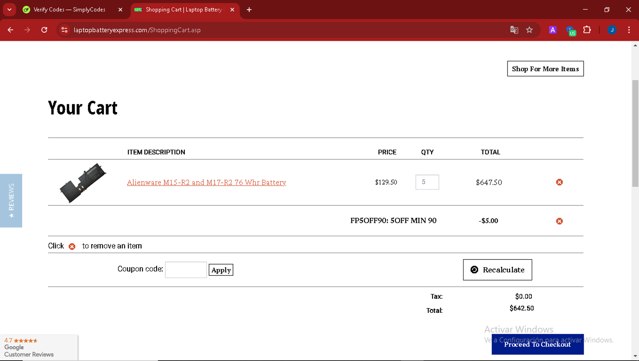Screen dimensions: 639x361
Task: Reload the page with refresh icon
Action: pos(44,30)
